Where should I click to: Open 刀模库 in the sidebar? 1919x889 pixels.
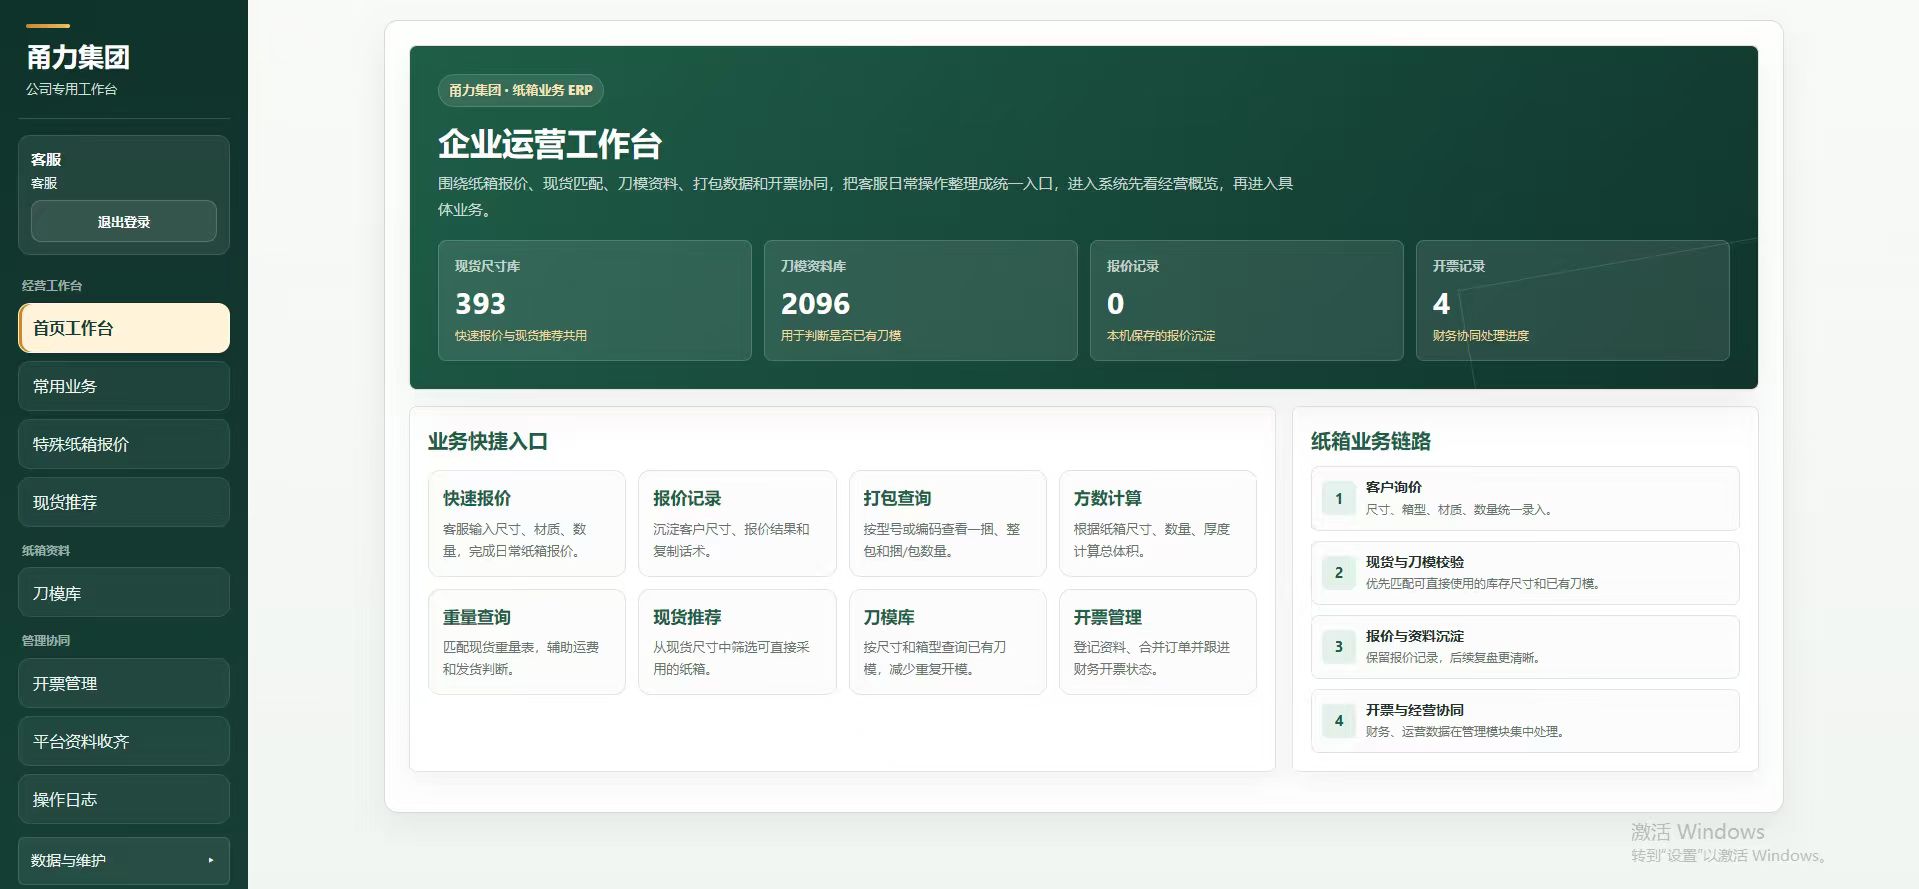(124, 593)
